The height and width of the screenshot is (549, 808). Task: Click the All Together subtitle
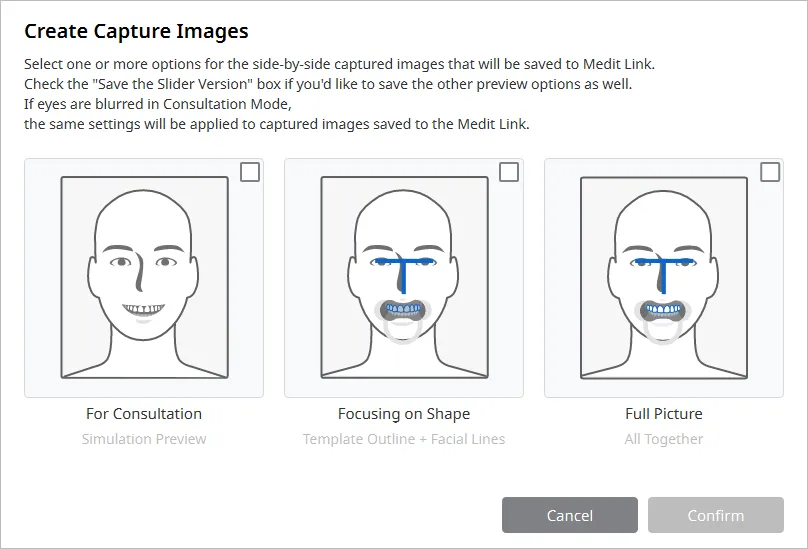[x=664, y=439]
